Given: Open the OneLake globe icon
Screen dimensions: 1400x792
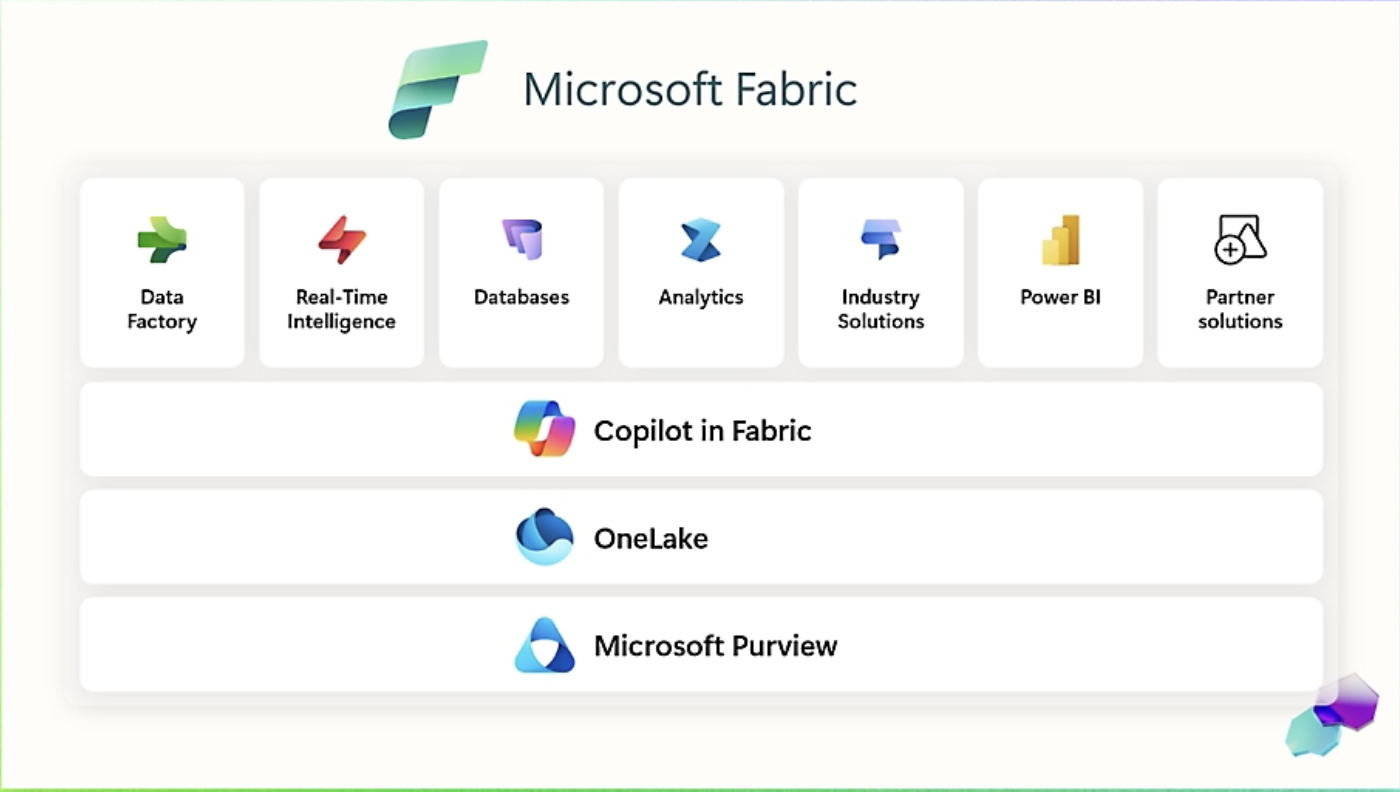Looking at the screenshot, I should pyautogui.click(x=544, y=537).
